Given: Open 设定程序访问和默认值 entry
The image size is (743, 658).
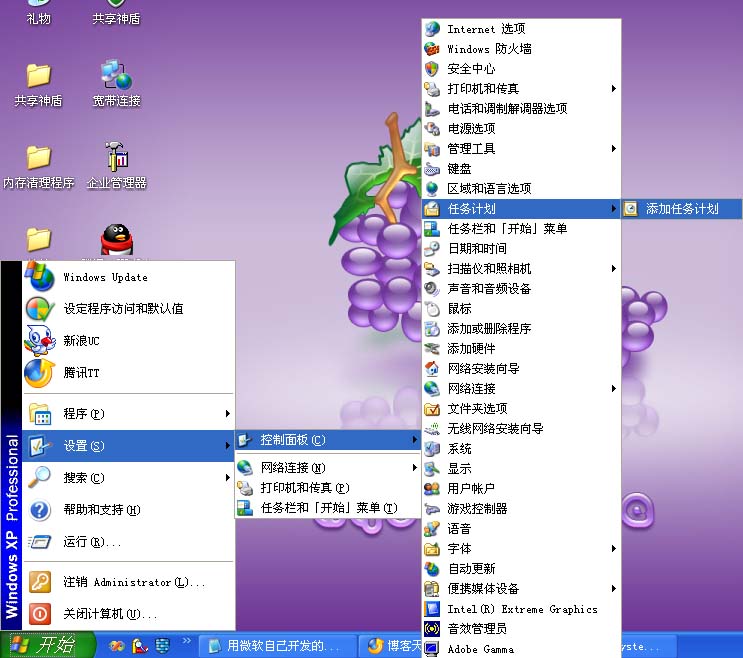Looking at the screenshot, I should (x=128, y=309).
